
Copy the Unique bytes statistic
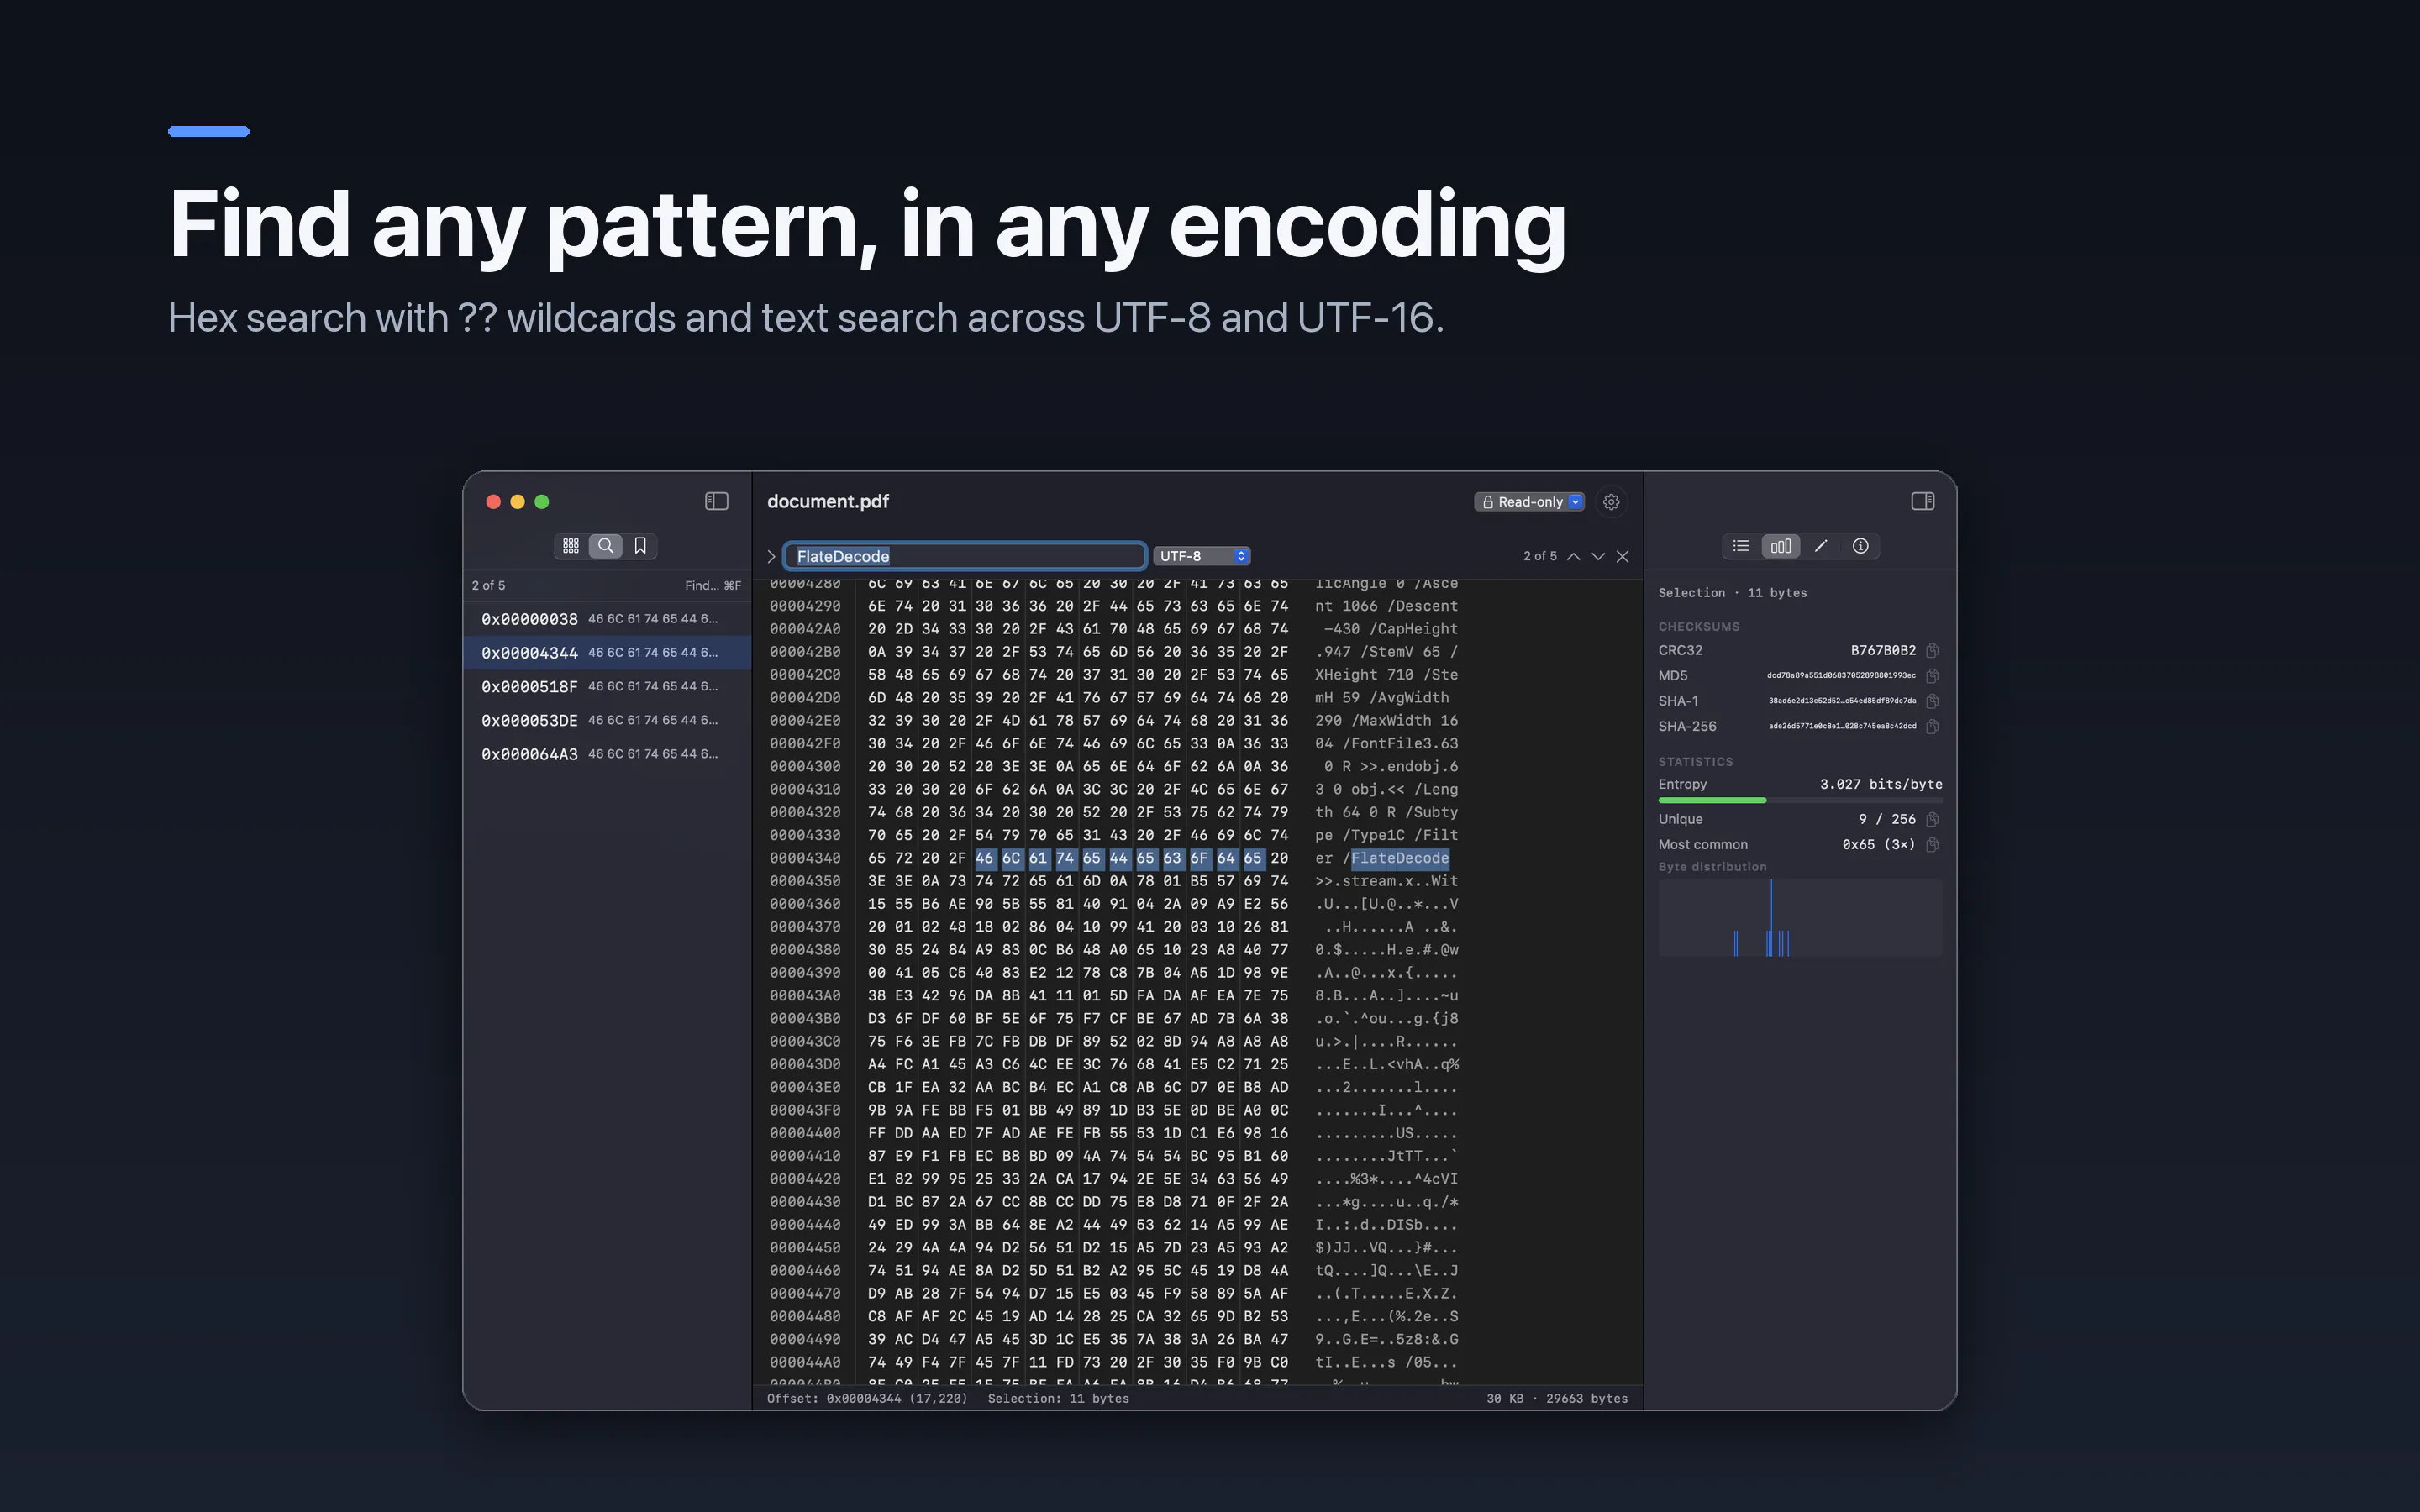(x=1932, y=819)
